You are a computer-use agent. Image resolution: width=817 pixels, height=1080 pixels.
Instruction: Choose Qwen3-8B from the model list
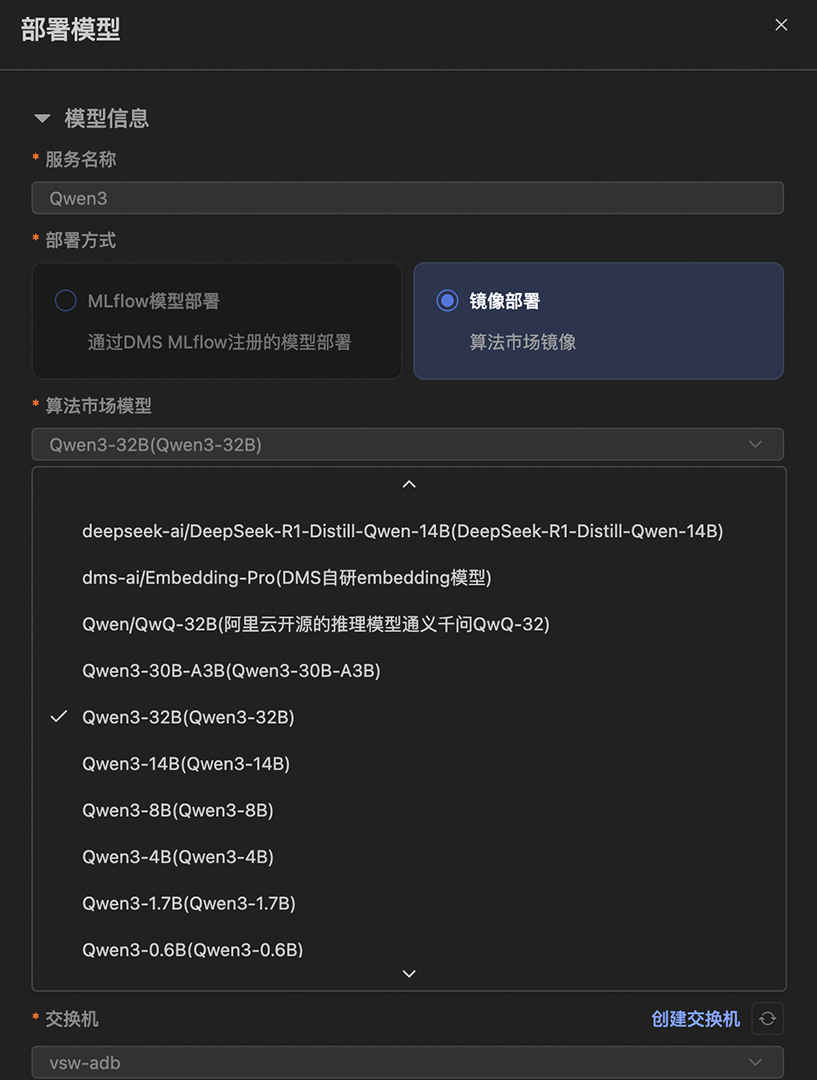(178, 810)
